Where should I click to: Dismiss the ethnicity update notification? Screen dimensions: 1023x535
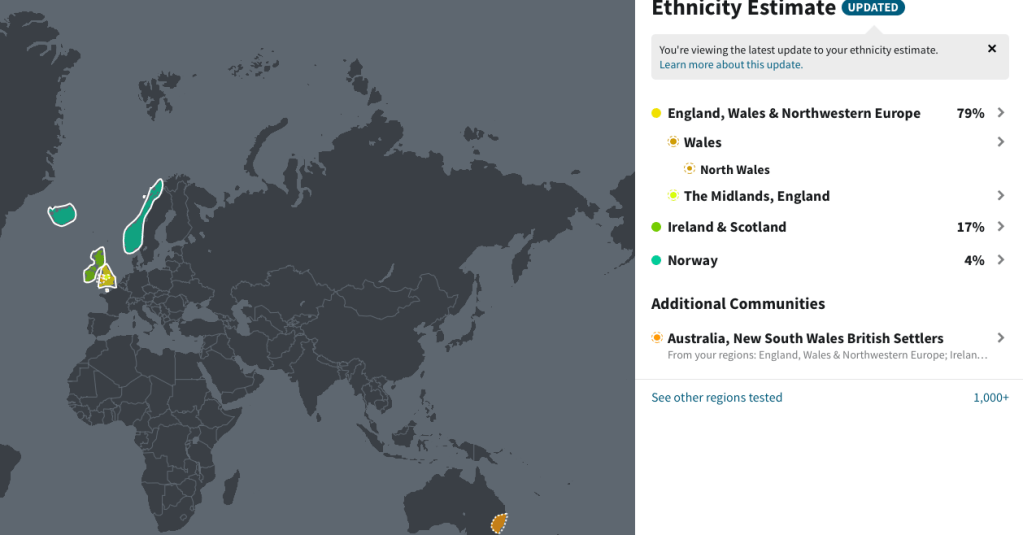tap(991, 49)
